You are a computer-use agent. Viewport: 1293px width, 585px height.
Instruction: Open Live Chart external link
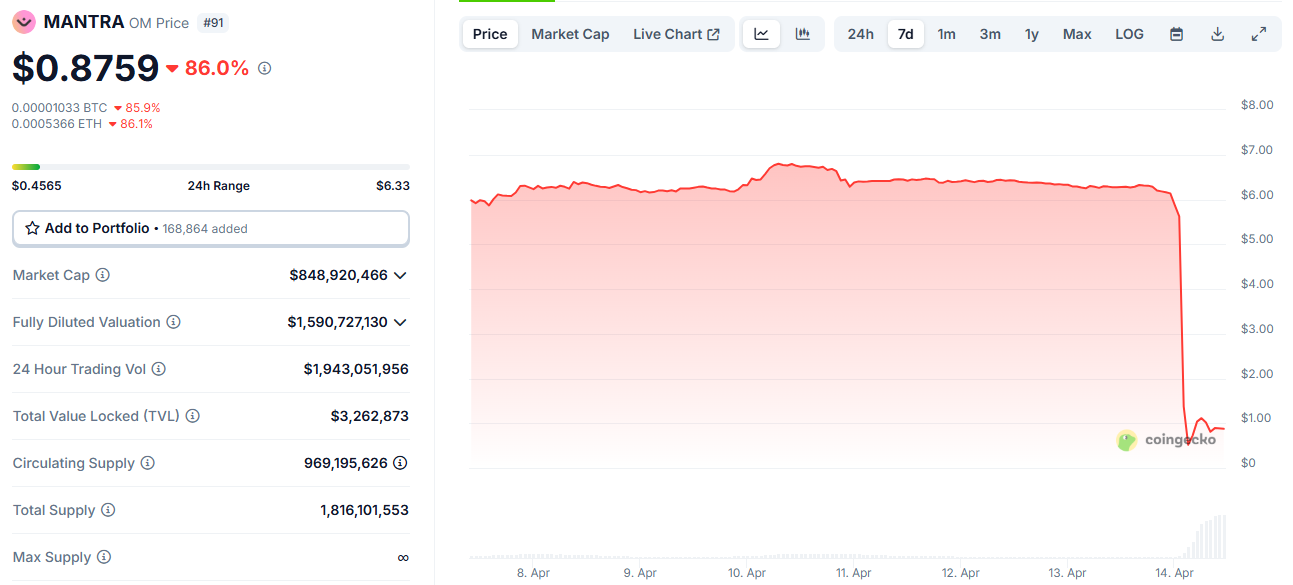[676, 34]
